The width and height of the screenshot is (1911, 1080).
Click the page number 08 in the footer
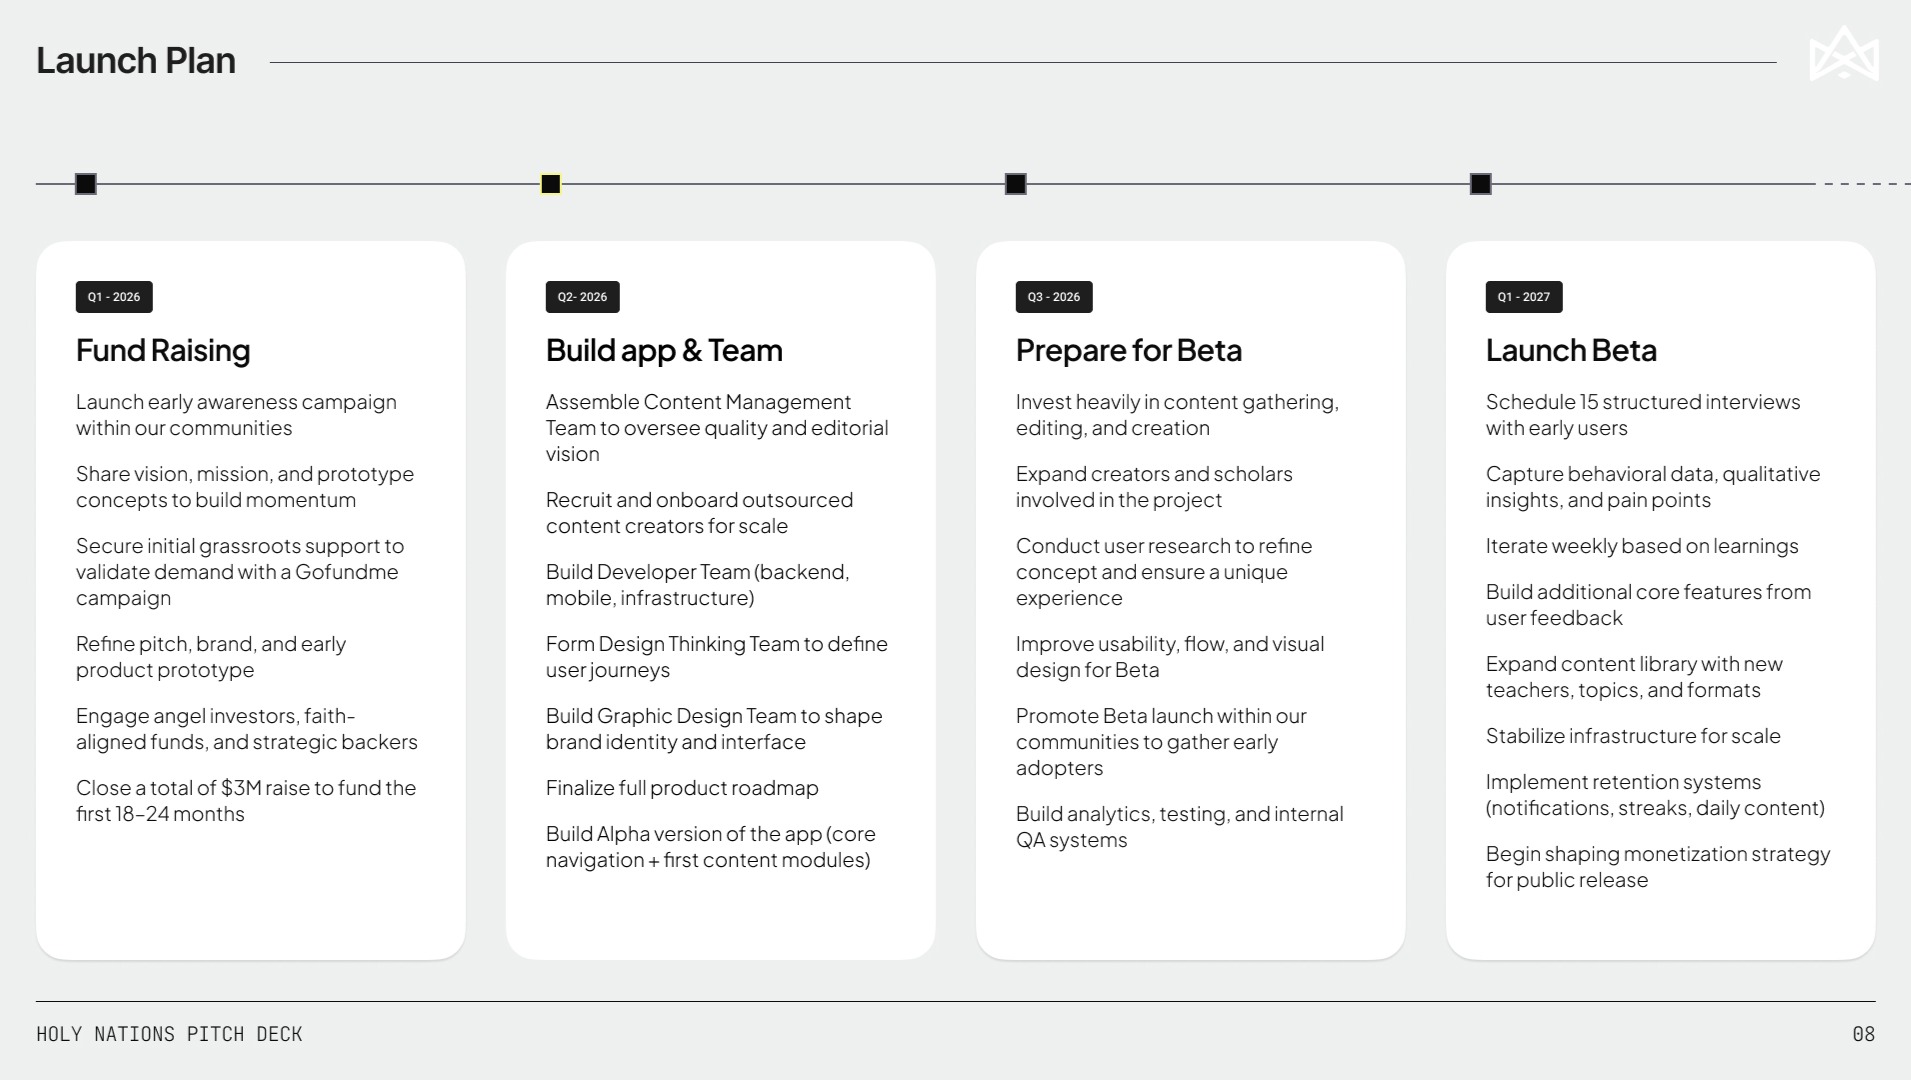1863,1034
